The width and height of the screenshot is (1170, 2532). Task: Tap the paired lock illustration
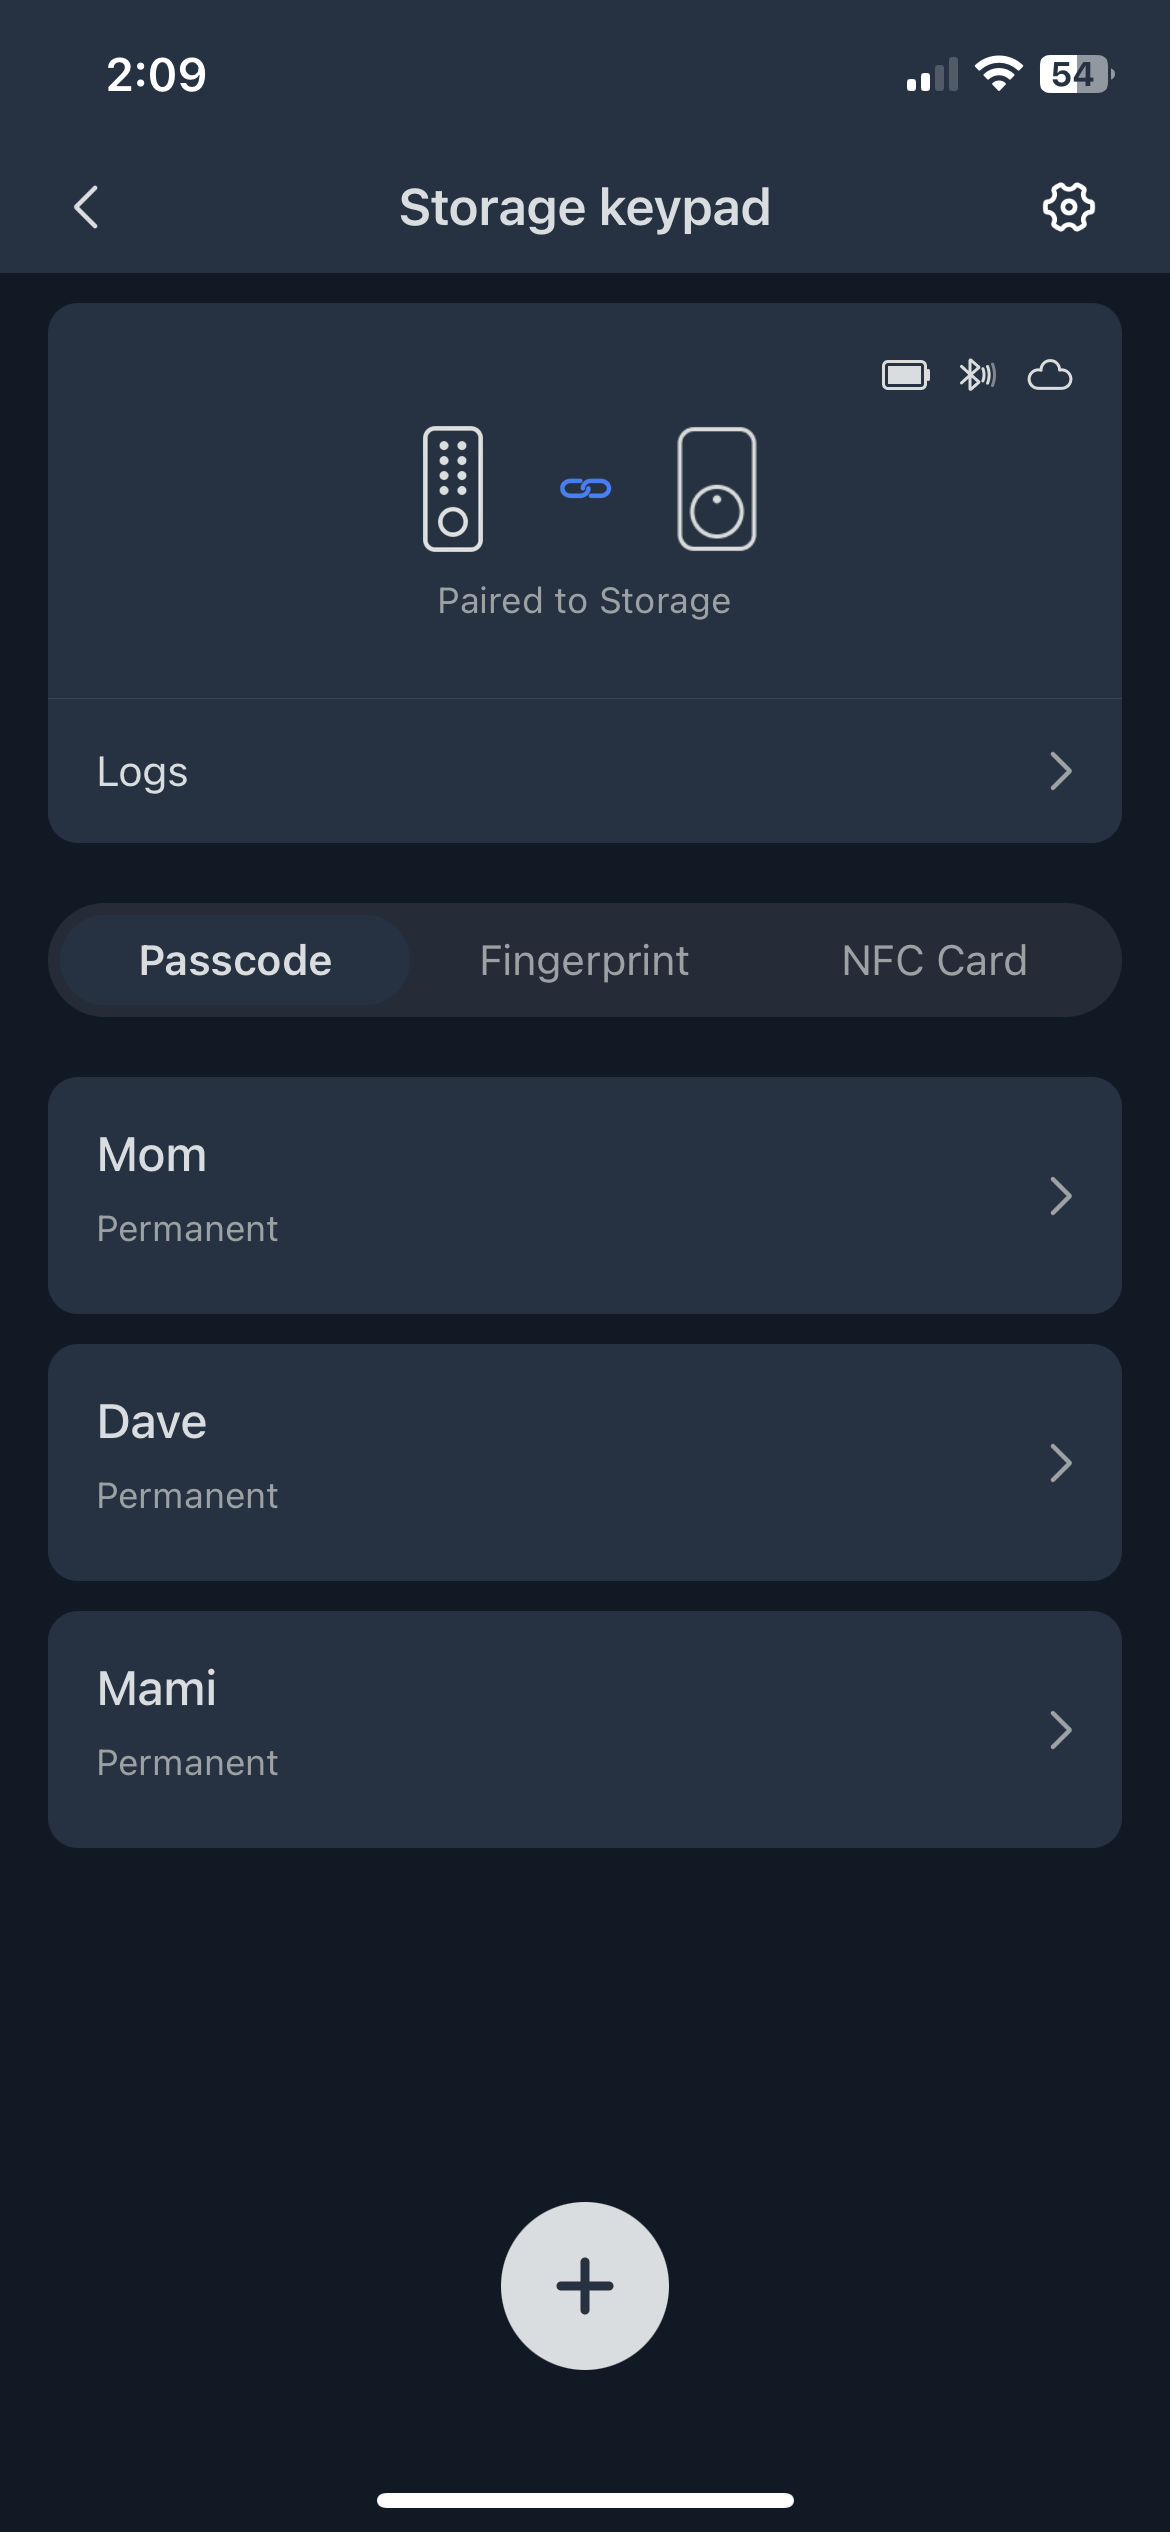pos(716,490)
